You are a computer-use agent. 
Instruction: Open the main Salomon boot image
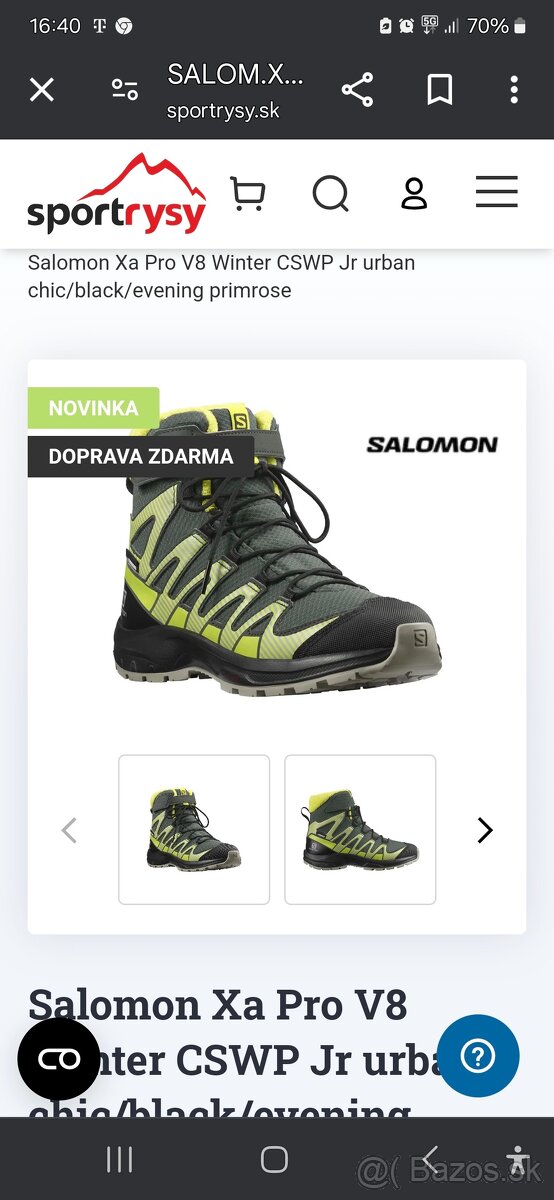click(x=277, y=550)
